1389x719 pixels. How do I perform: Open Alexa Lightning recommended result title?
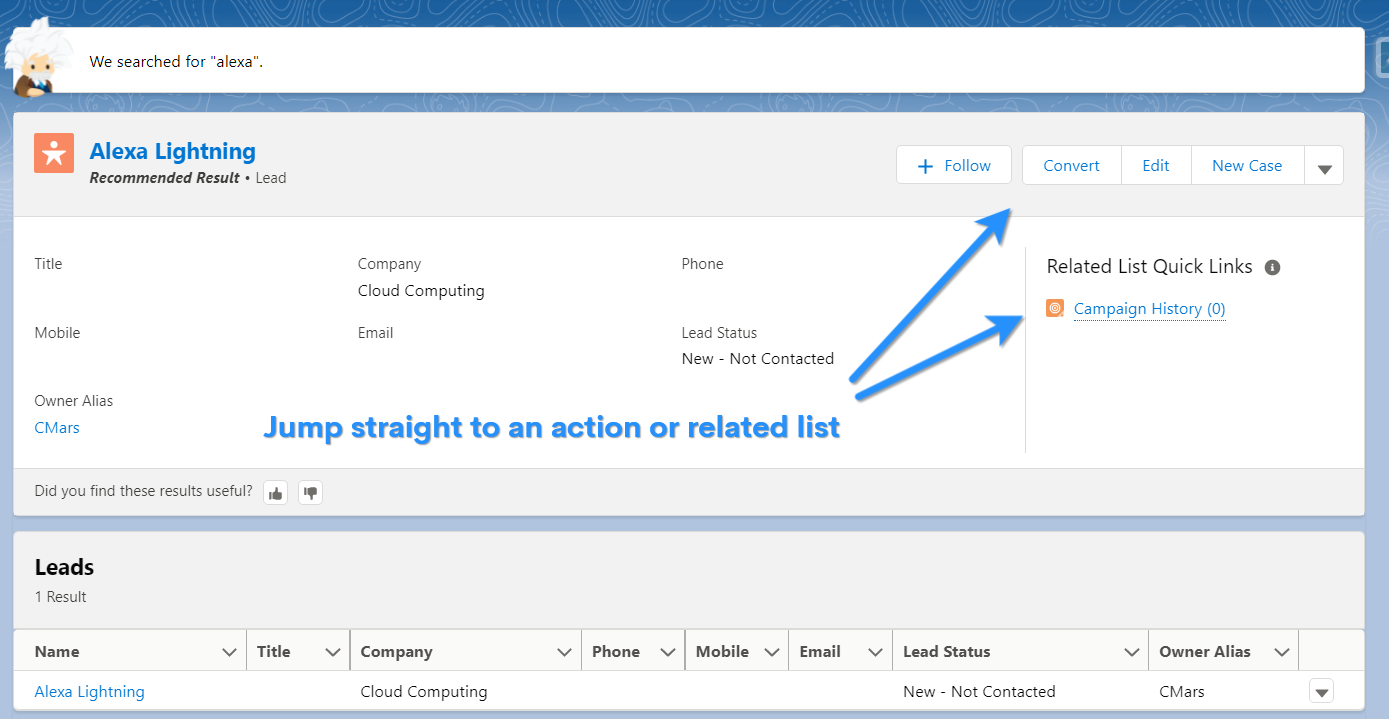click(x=172, y=151)
